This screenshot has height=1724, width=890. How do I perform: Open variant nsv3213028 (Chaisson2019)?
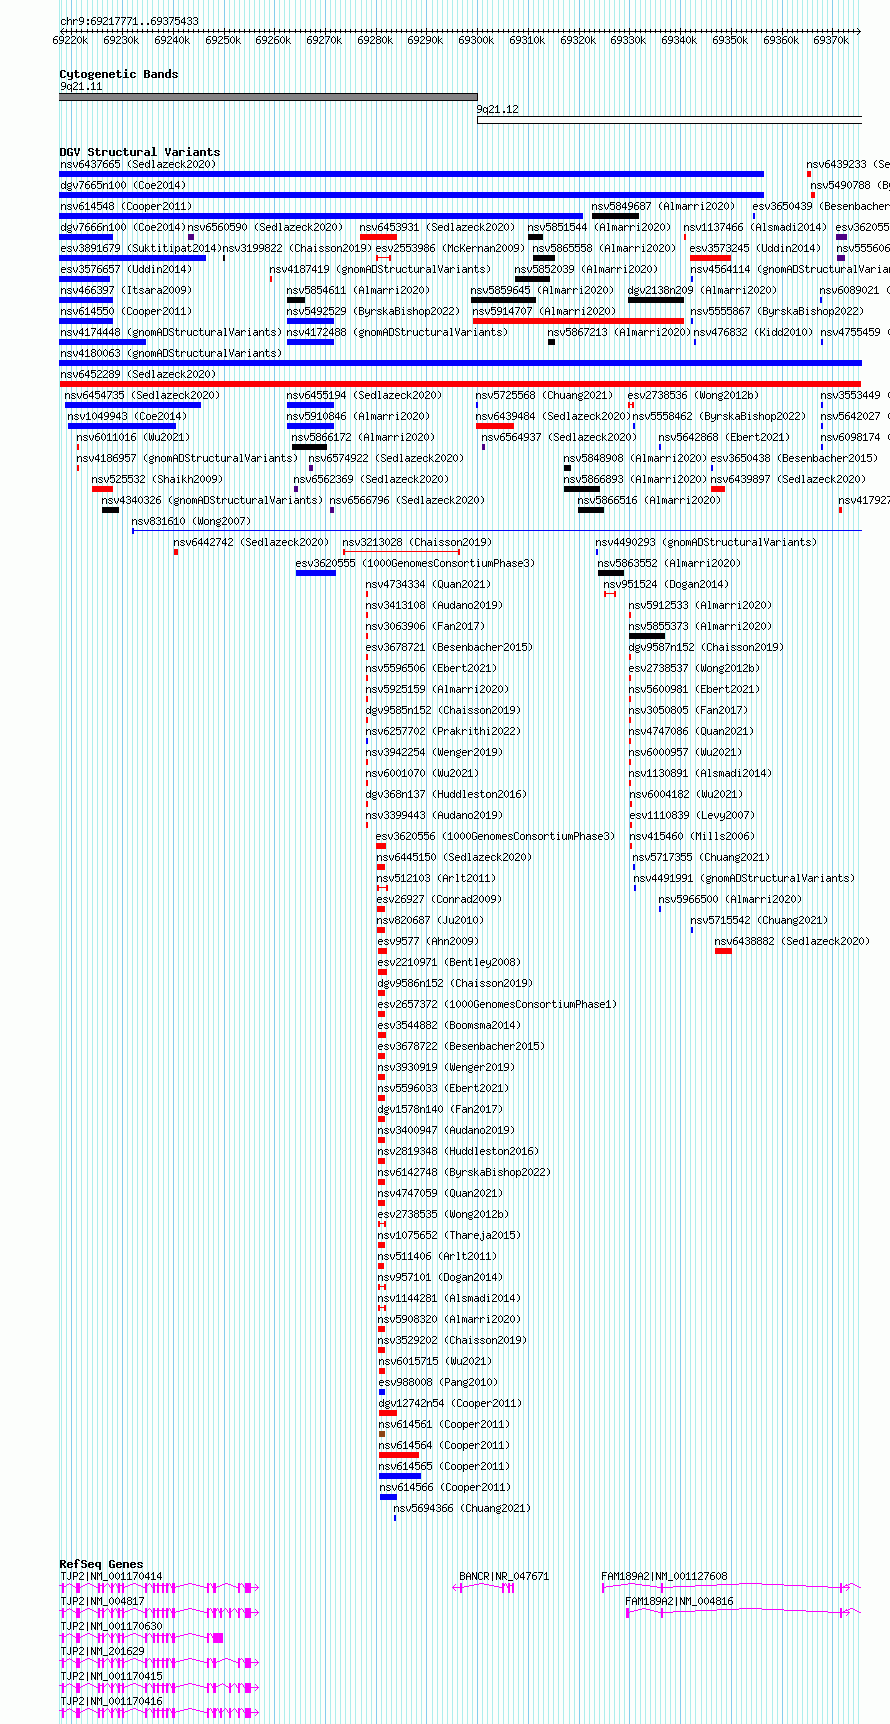click(x=417, y=542)
